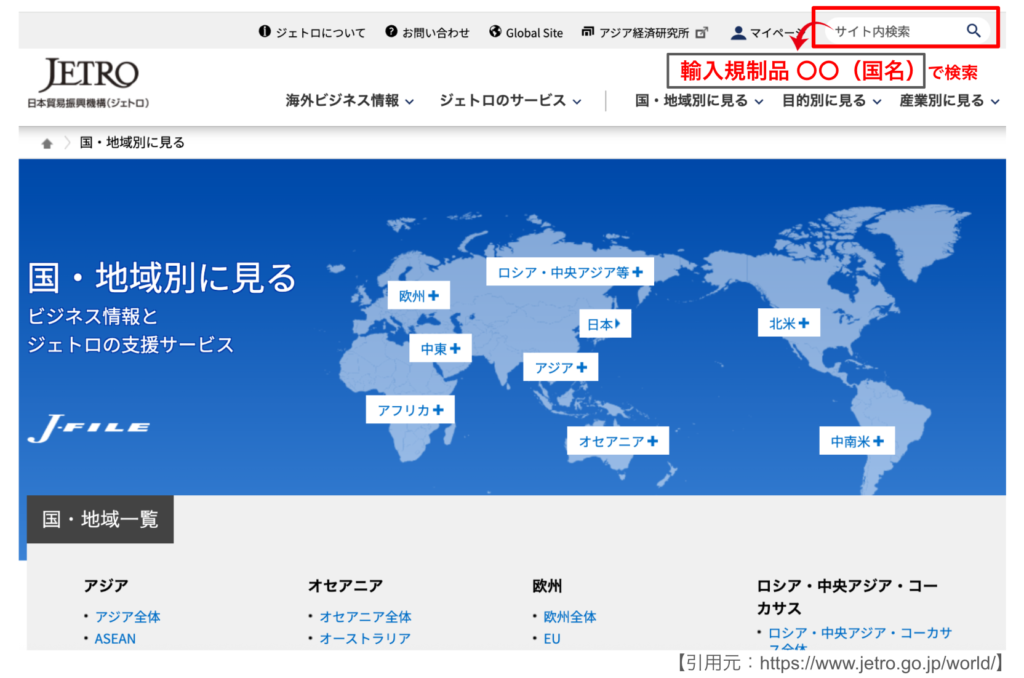Click the ジェトロについて info icon
This screenshot has height=678, width=1024.
coord(264,31)
